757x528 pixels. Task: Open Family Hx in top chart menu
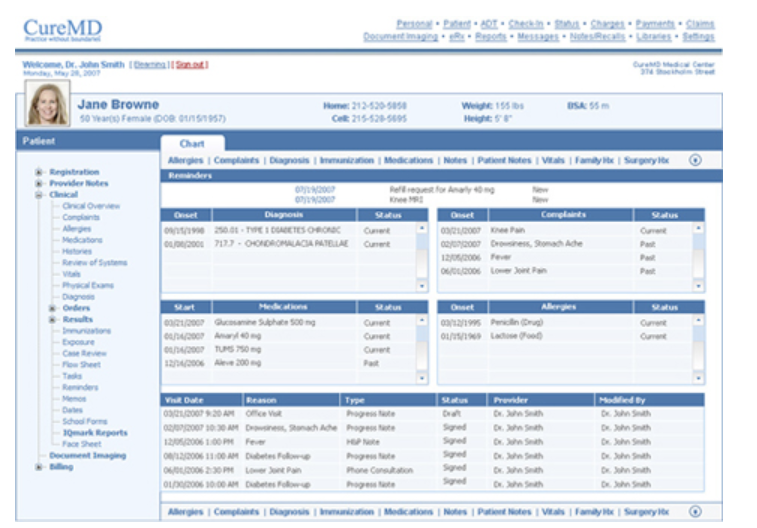(x=594, y=160)
